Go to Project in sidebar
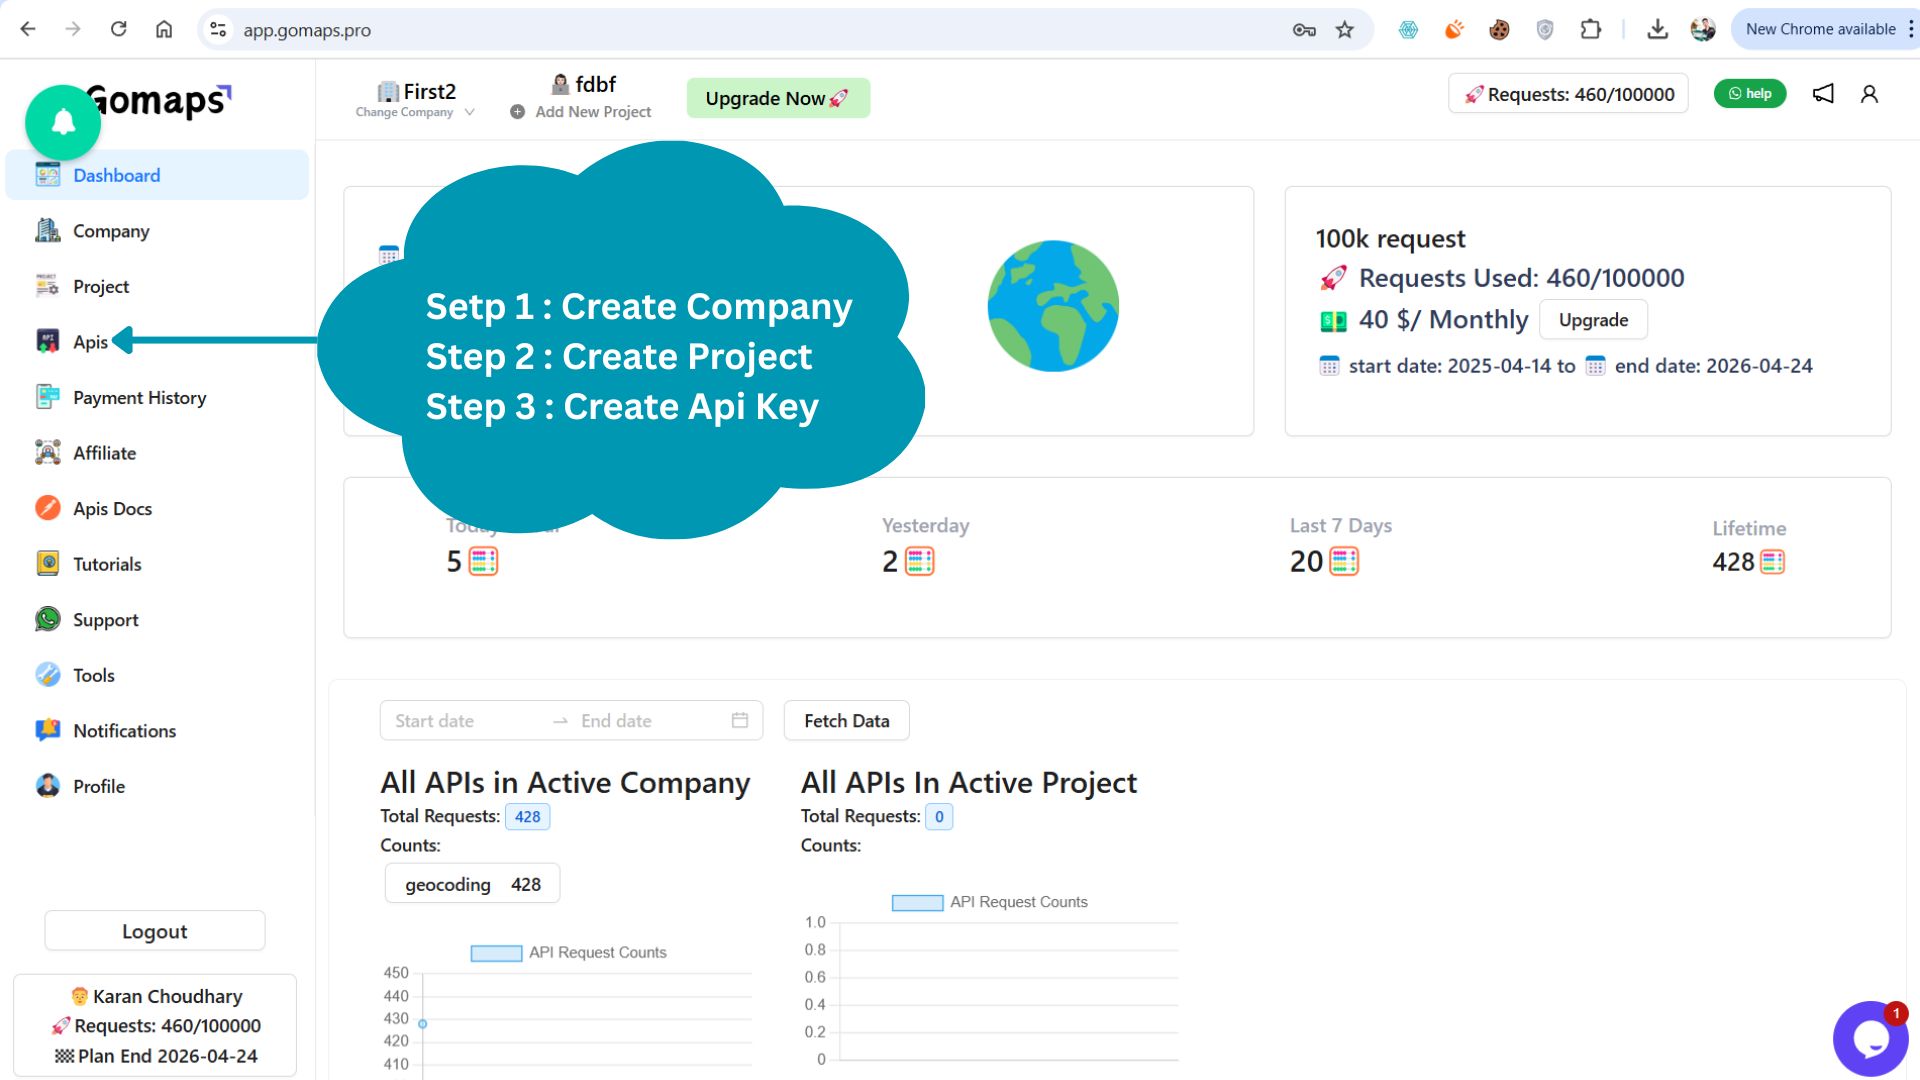Viewport: 1920px width, 1080px height. click(x=157, y=287)
